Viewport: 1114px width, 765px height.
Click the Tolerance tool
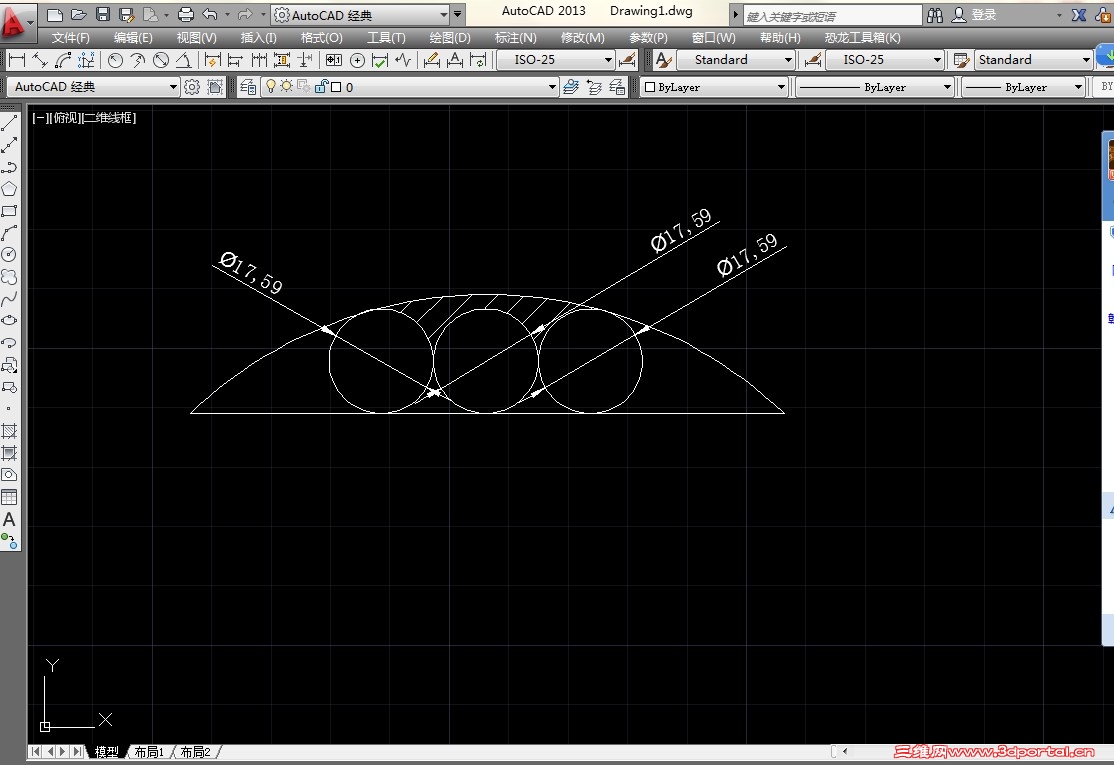[333, 60]
